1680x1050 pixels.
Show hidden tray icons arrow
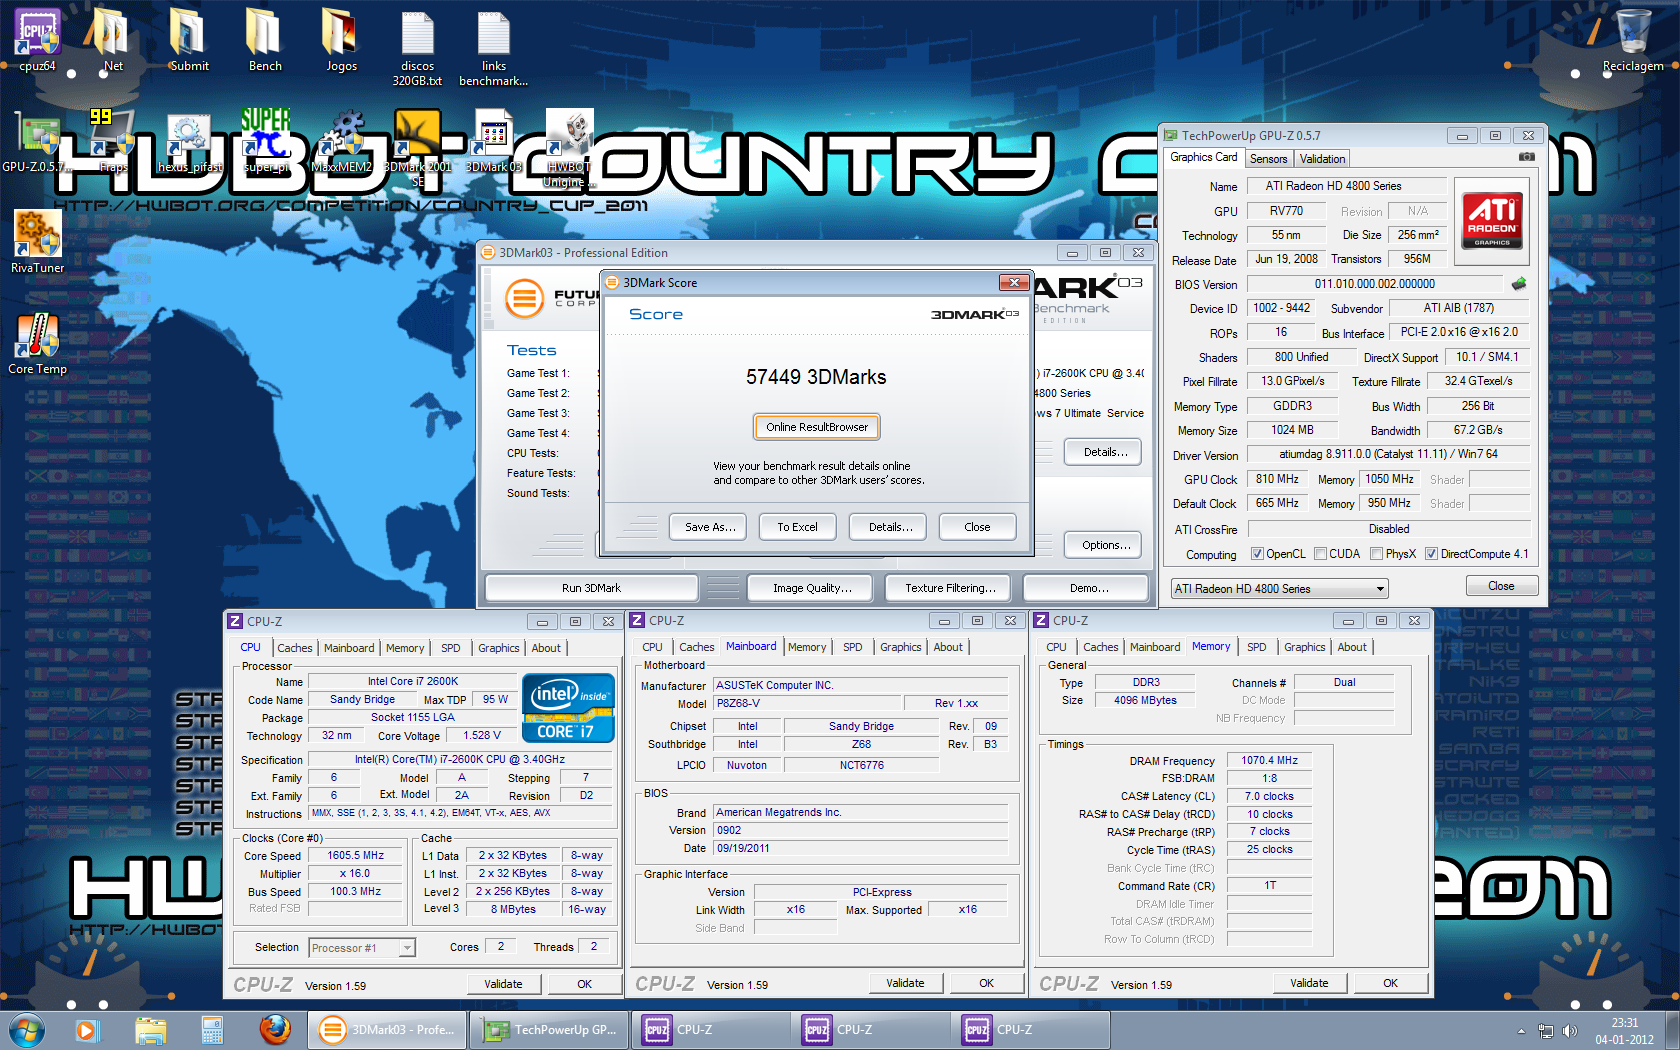1521,1031
